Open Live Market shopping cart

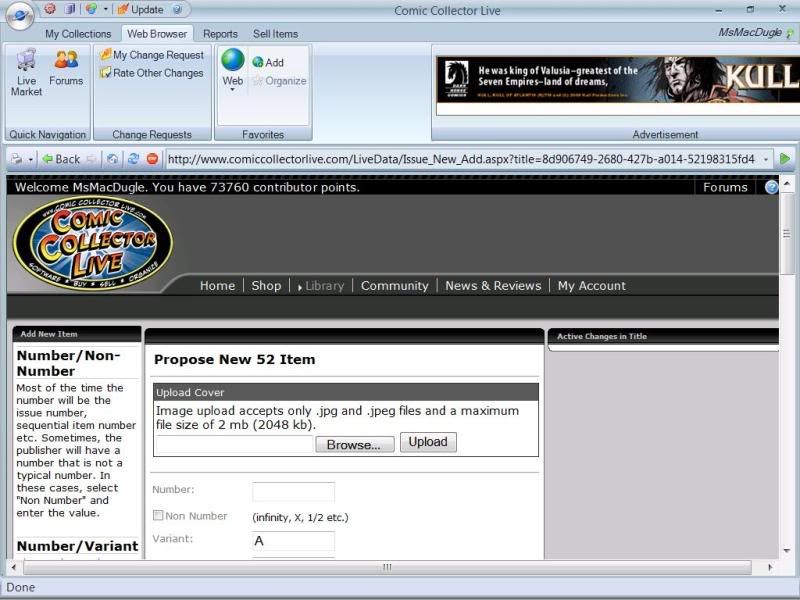coord(27,72)
